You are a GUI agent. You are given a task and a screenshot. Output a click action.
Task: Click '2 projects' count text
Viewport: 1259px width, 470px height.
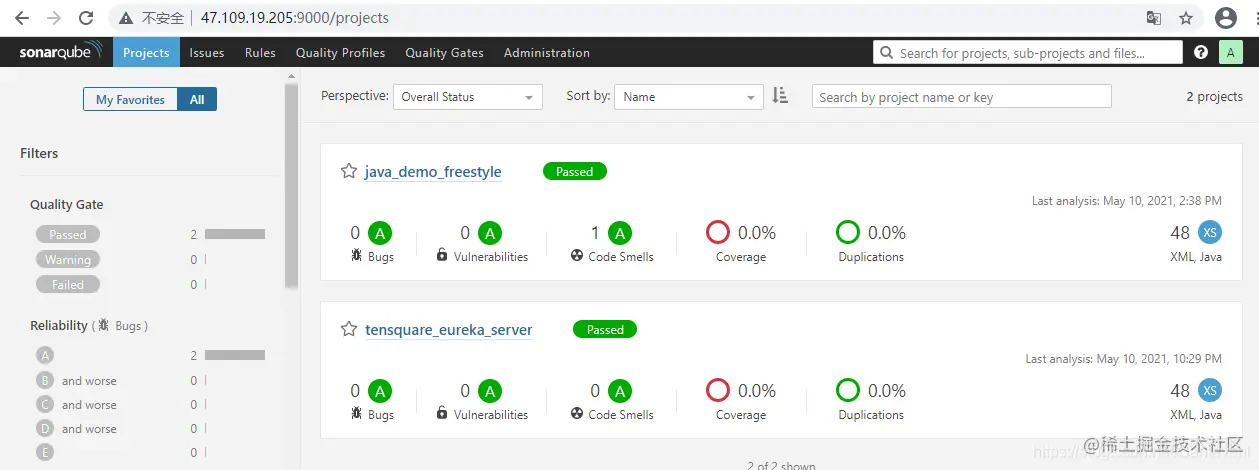1214,97
